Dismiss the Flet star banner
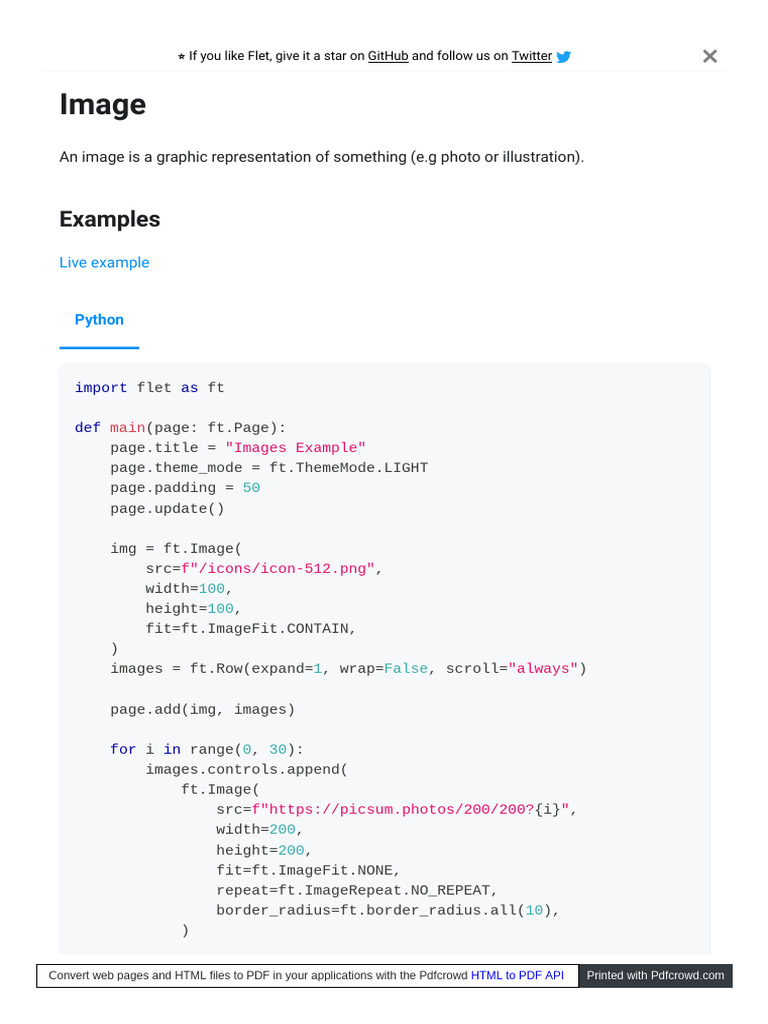 [710, 56]
